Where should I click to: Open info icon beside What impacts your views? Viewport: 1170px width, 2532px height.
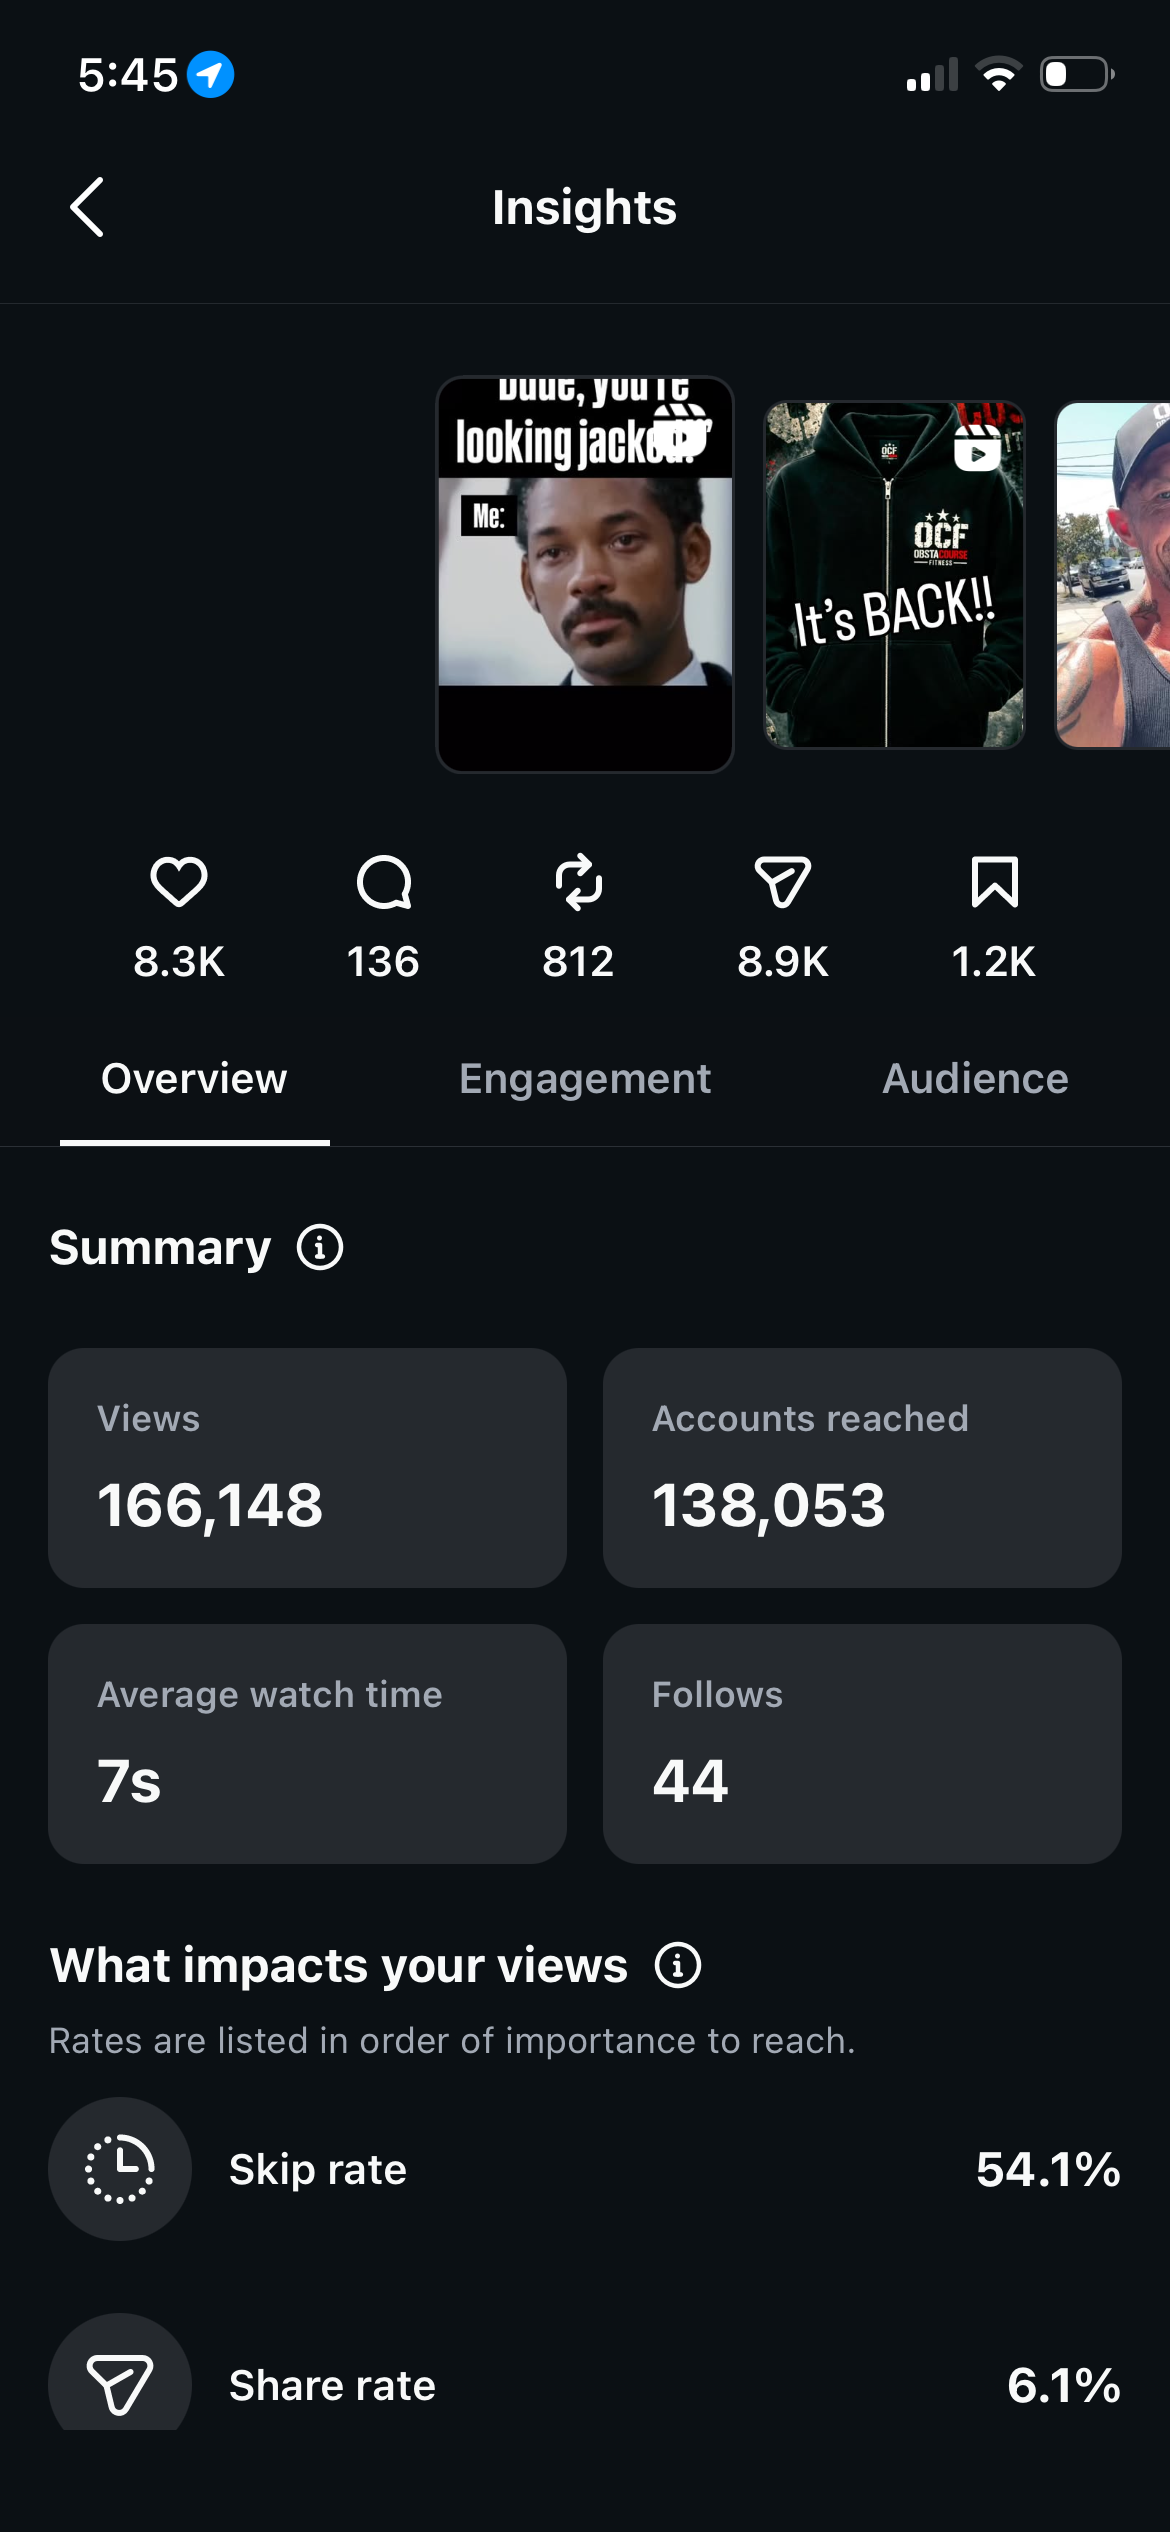coord(678,1965)
